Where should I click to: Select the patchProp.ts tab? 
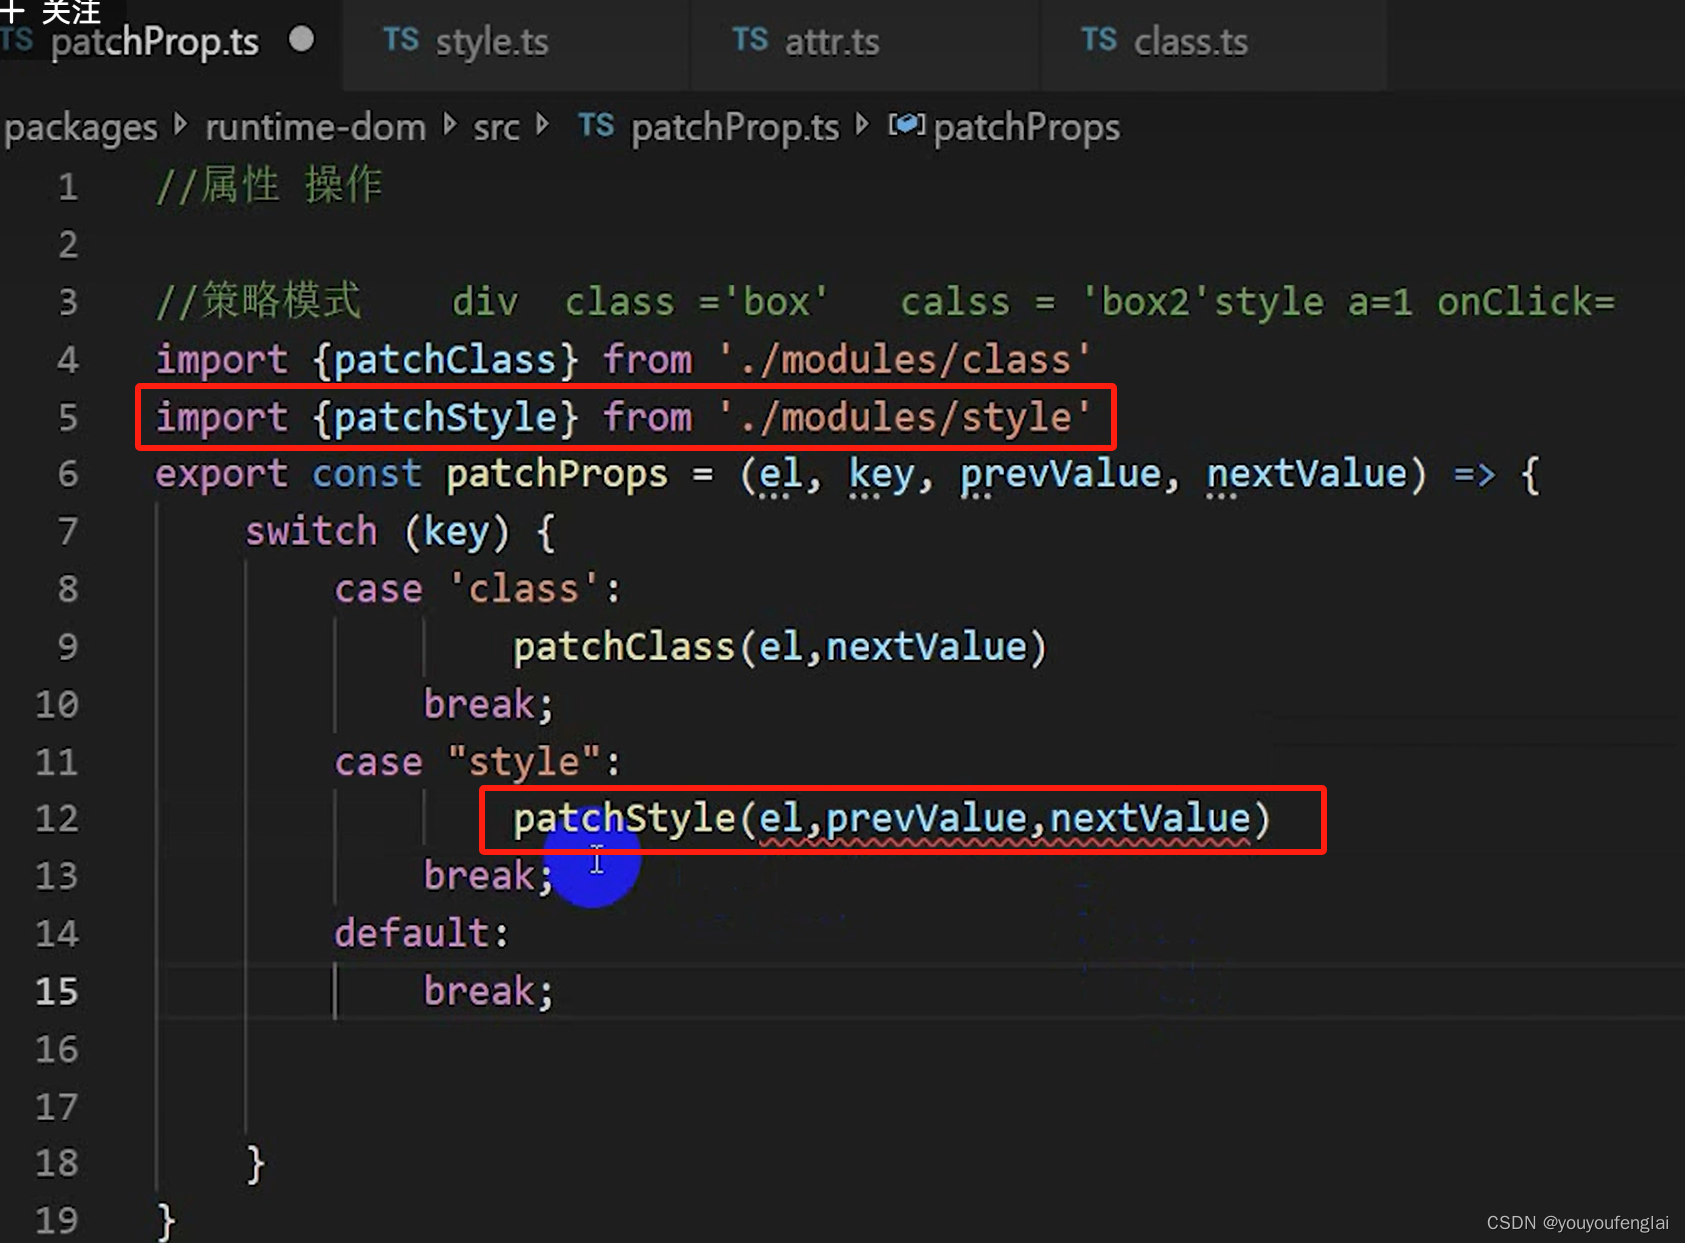click(155, 43)
